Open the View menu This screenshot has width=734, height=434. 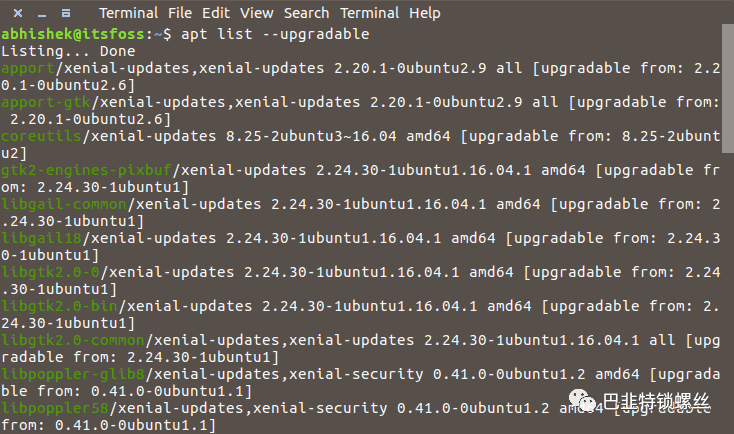coord(257,13)
